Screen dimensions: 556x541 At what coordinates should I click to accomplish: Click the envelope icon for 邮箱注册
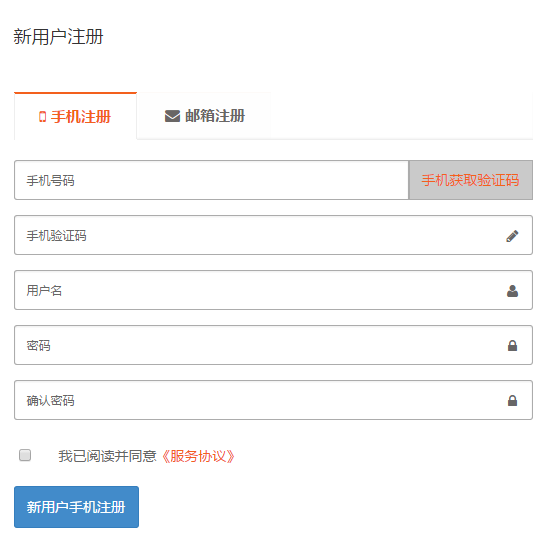[x=172, y=116]
